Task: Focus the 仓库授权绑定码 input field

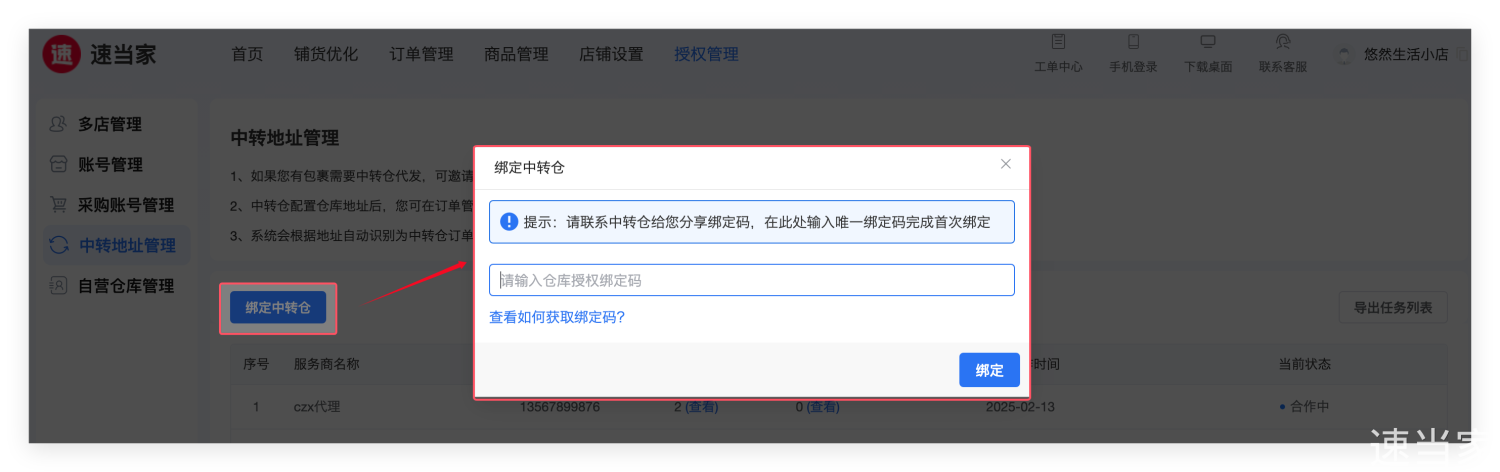Action: (751, 280)
